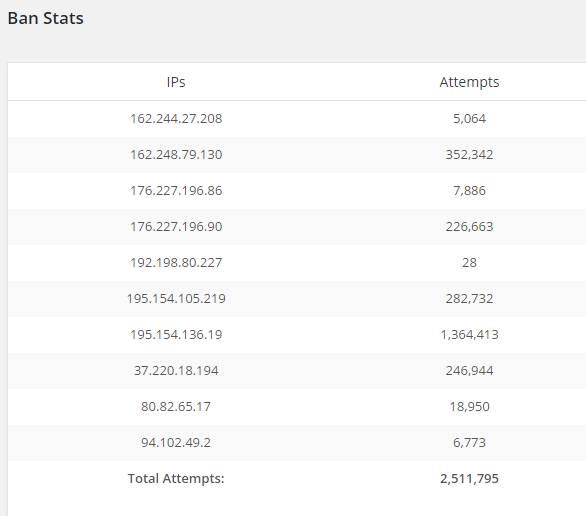Select IP address 192.198.80.227
The width and height of the screenshot is (586, 516).
(176, 263)
